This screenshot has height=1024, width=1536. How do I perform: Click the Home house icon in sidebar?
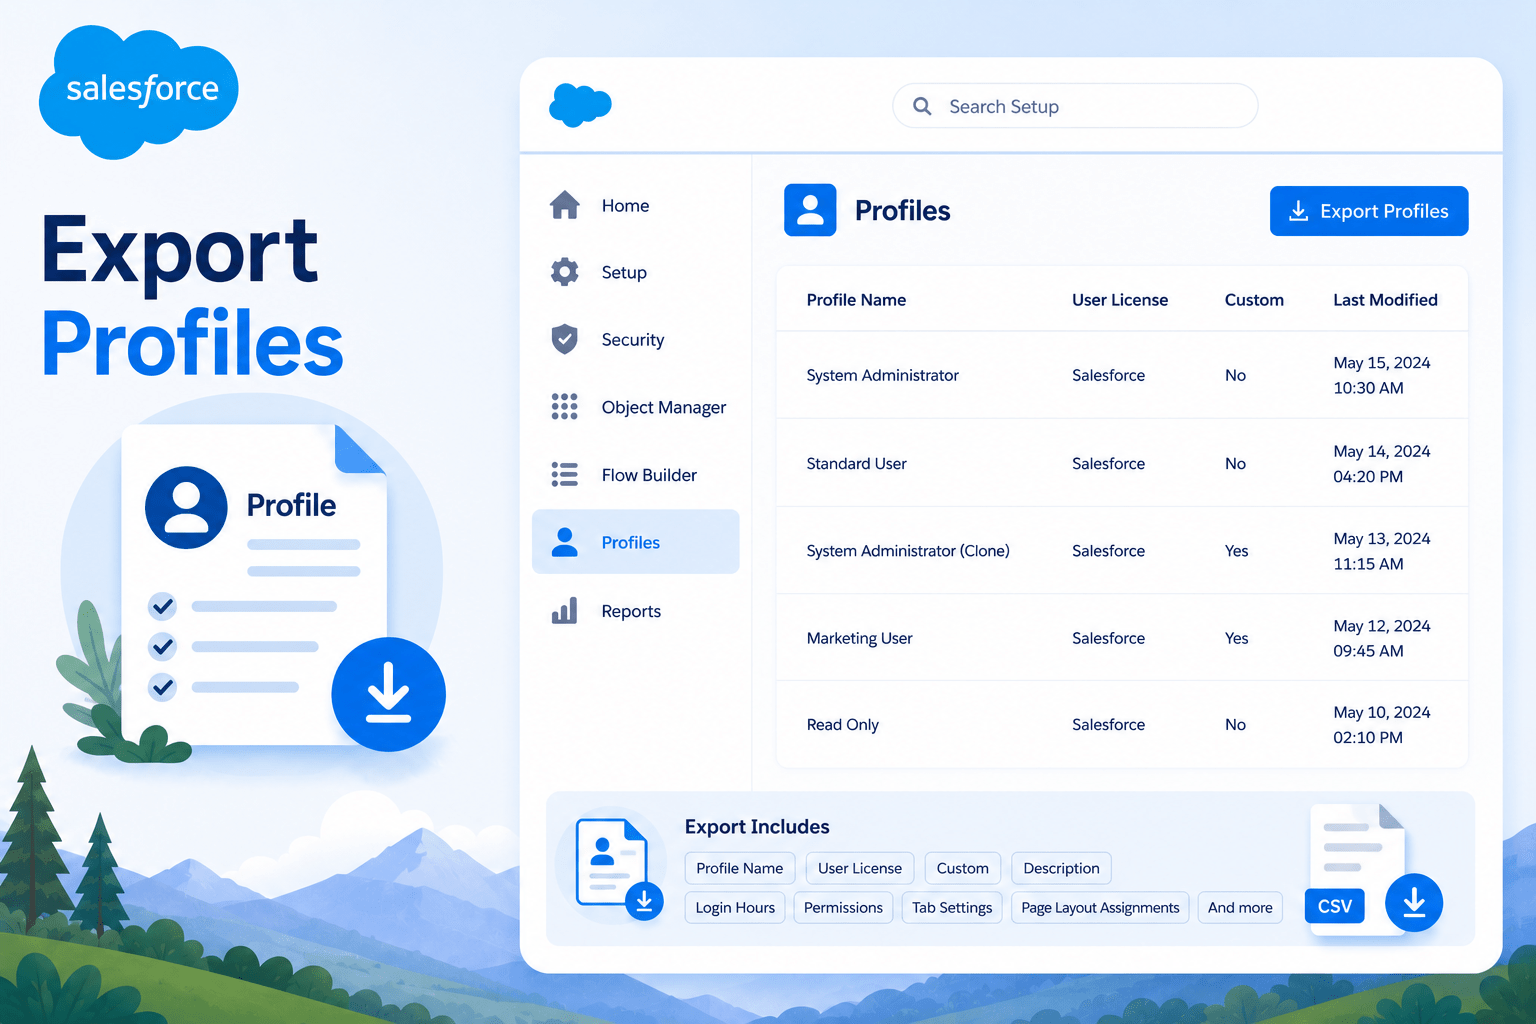[x=565, y=205]
